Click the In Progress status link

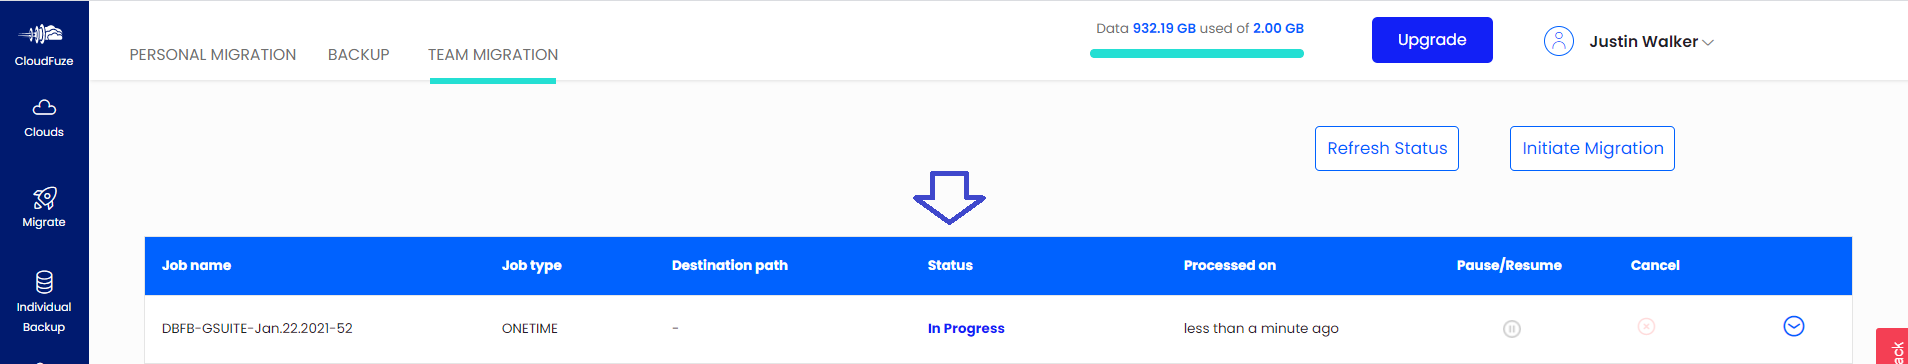coord(966,328)
